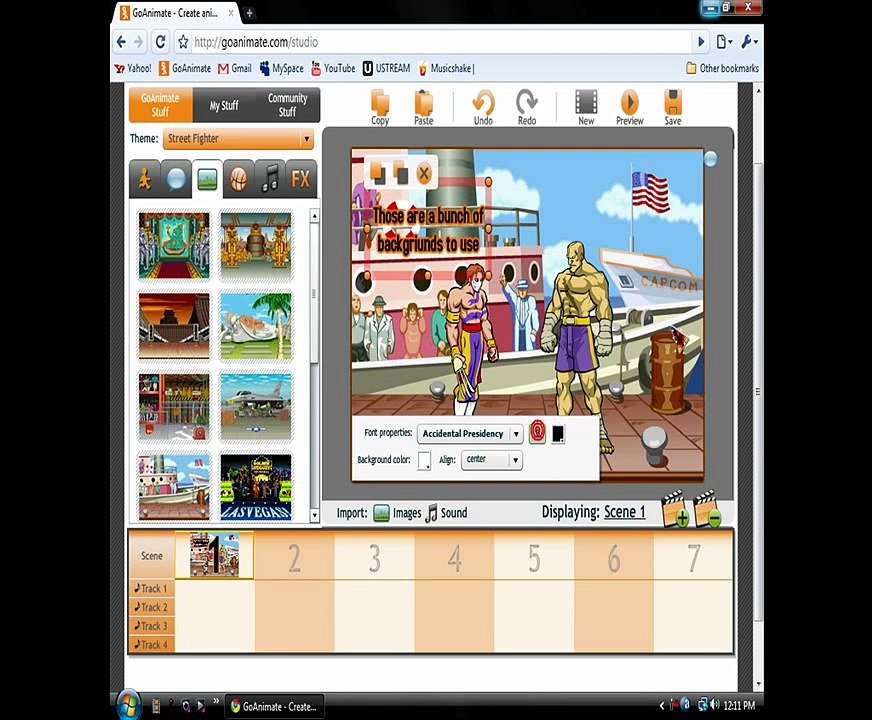Click the Paste toolbar icon
Viewport: 872px width, 720px height.
click(x=424, y=107)
